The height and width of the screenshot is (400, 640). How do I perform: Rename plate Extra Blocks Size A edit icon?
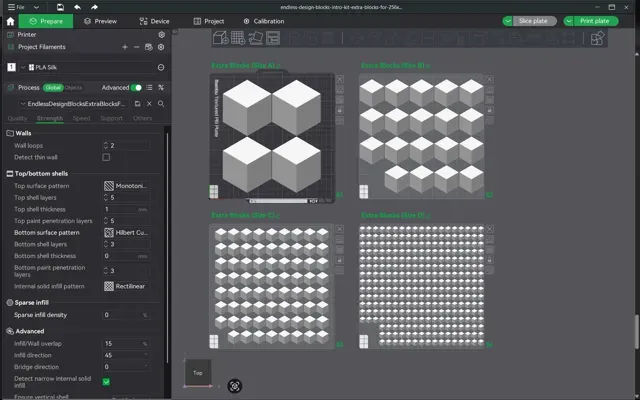click(278, 66)
